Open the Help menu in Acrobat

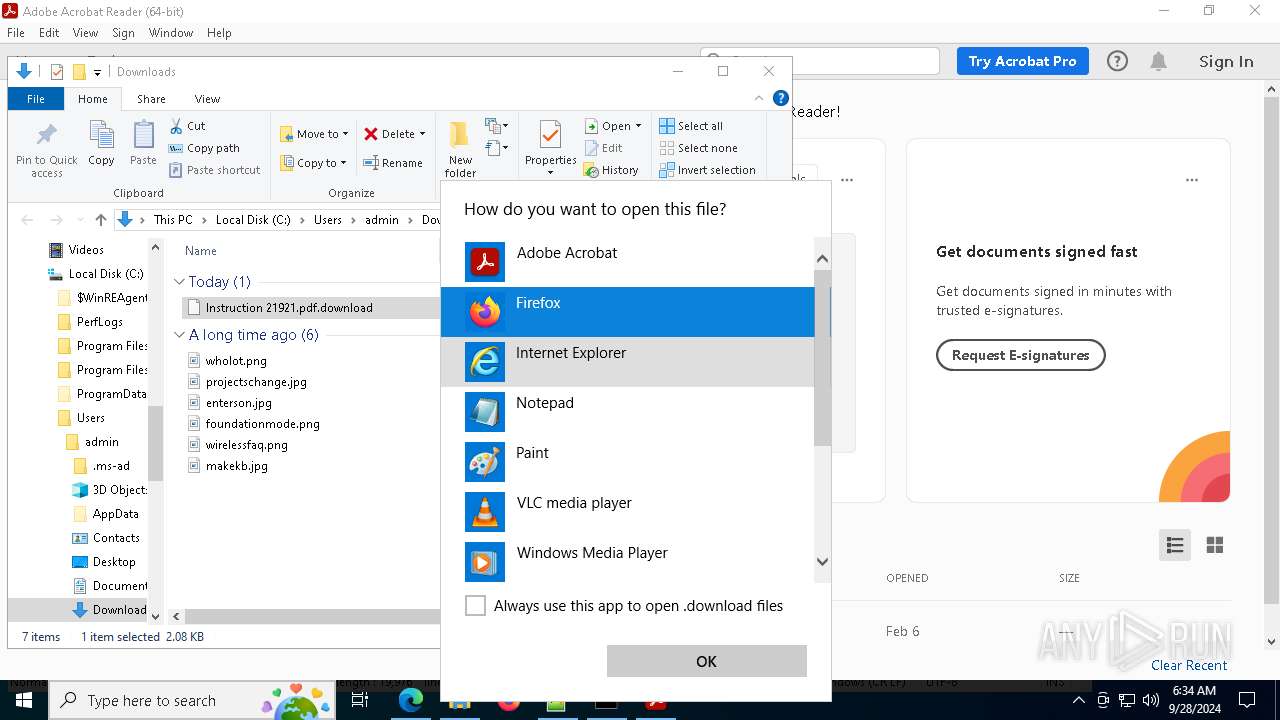click(x=219, y=33)
